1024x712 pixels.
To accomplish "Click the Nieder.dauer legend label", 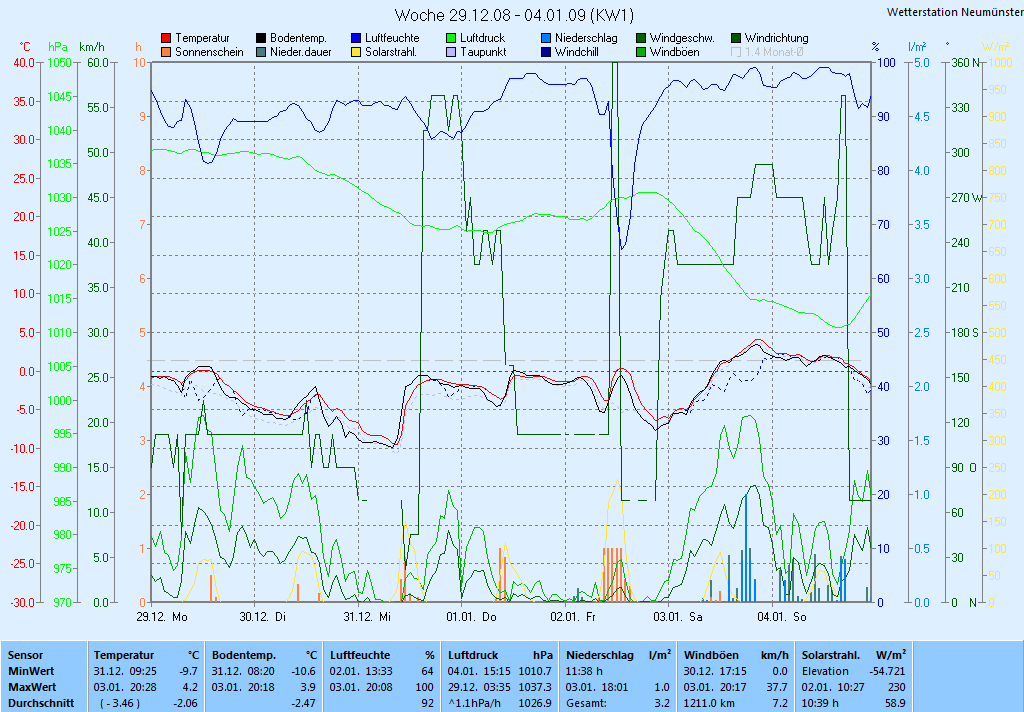I will pyautogui.click(x=298, y=52).
